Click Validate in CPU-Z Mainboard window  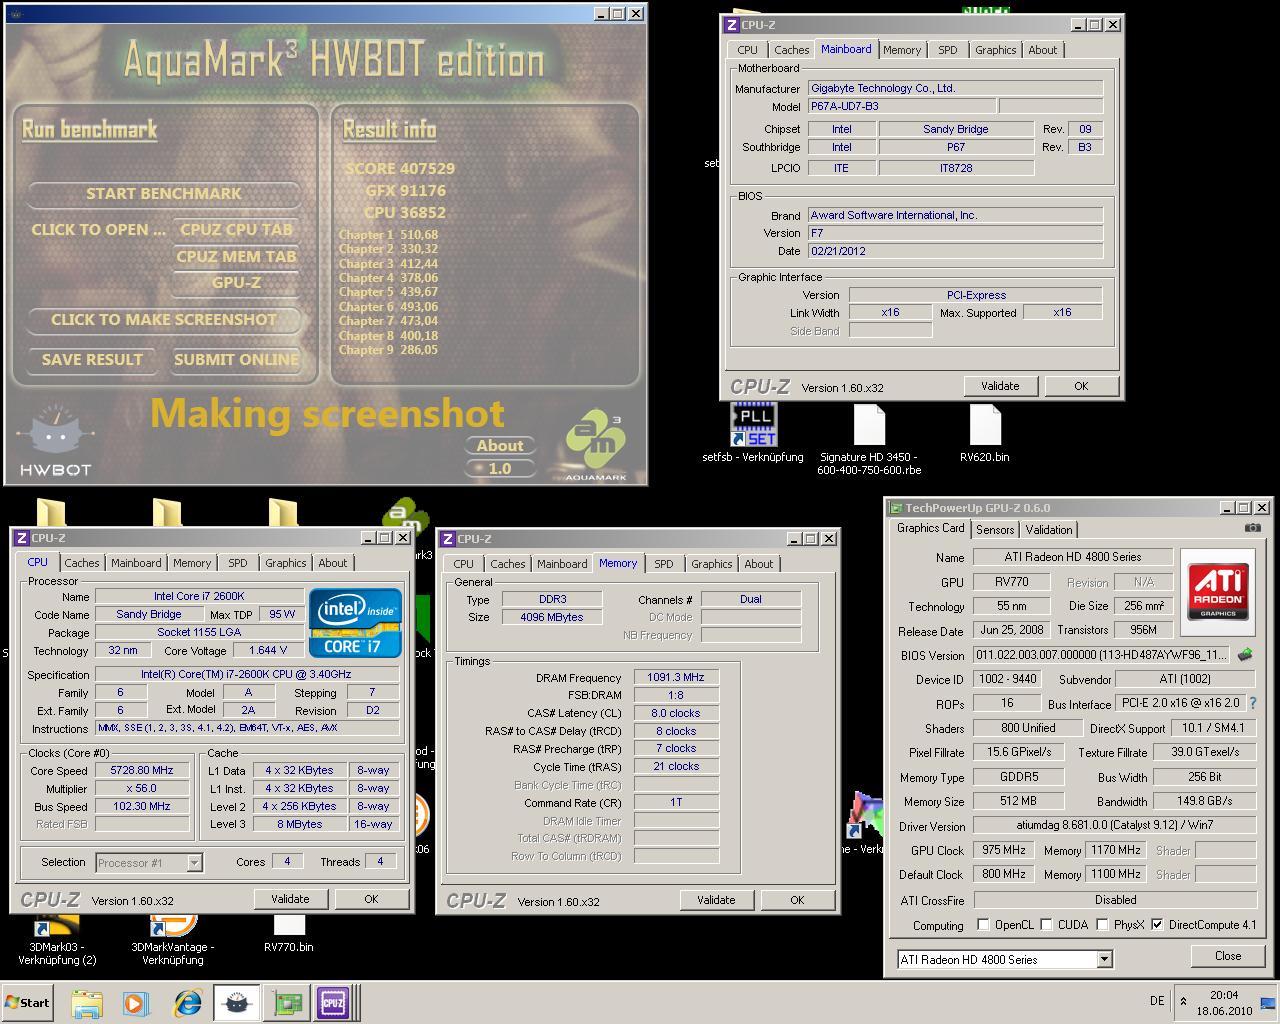[x=1000, y=386]
